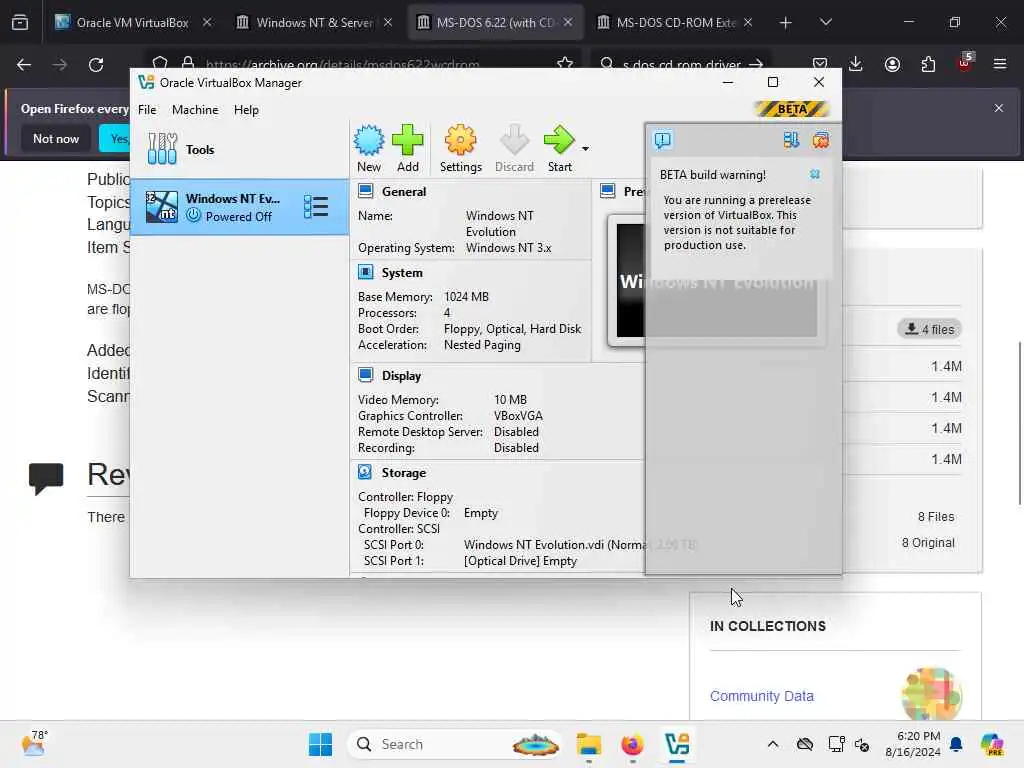Viewport: 1024px width, 768px height.
Task: Click Firefox back arrow
Action: click(24, 65)
